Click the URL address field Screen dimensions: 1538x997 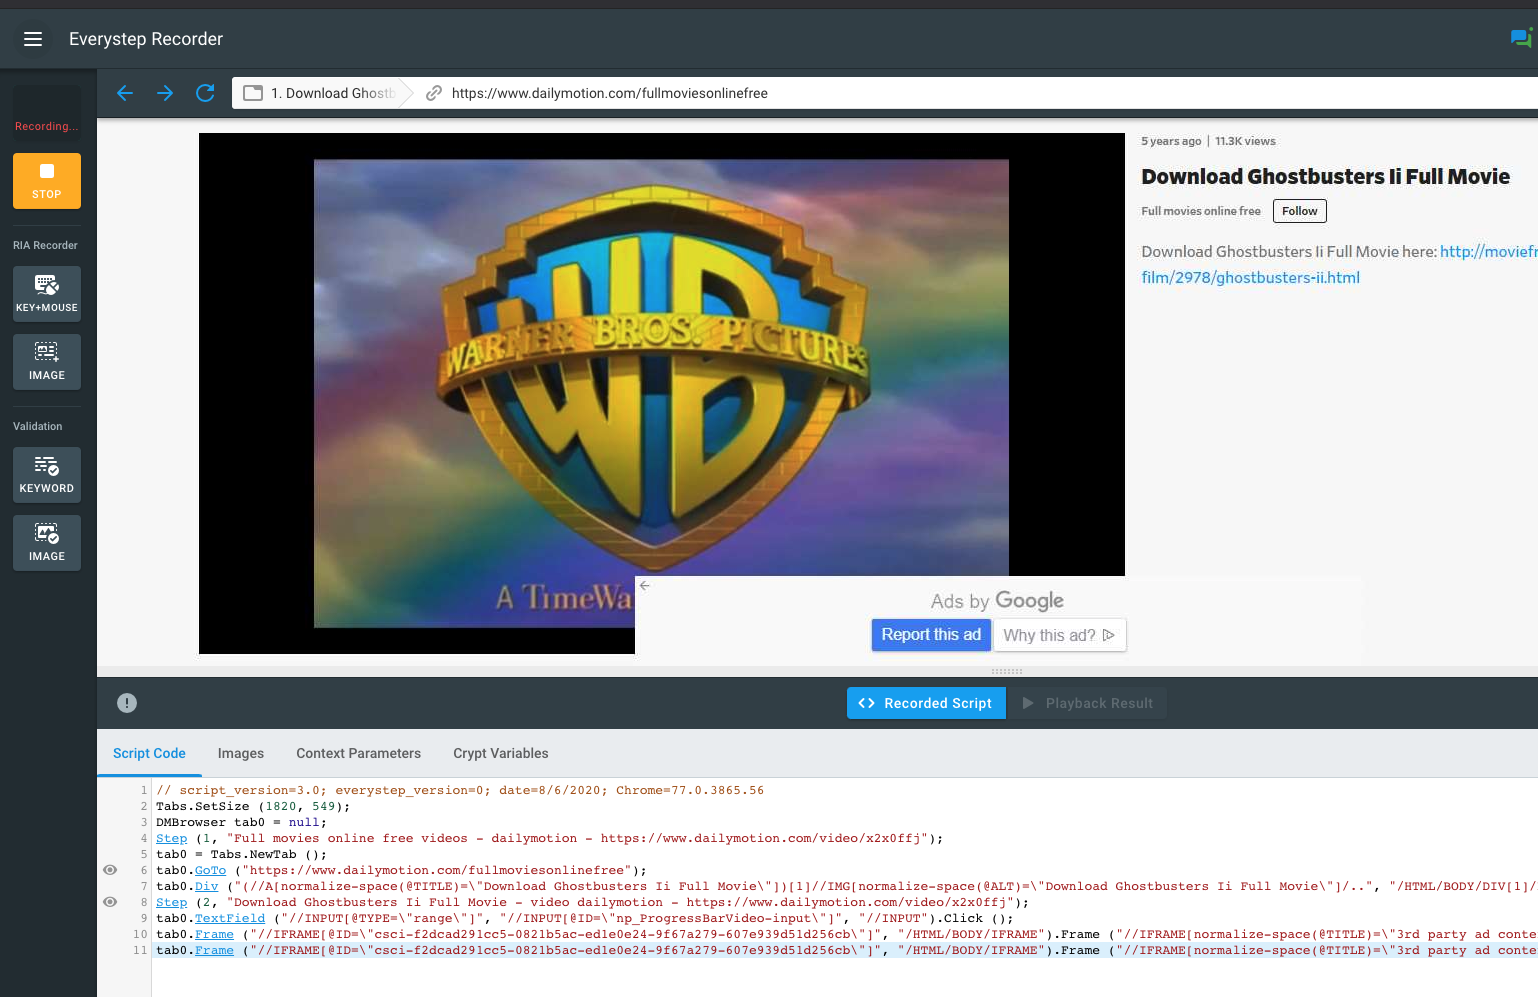(x=900, y=93)
